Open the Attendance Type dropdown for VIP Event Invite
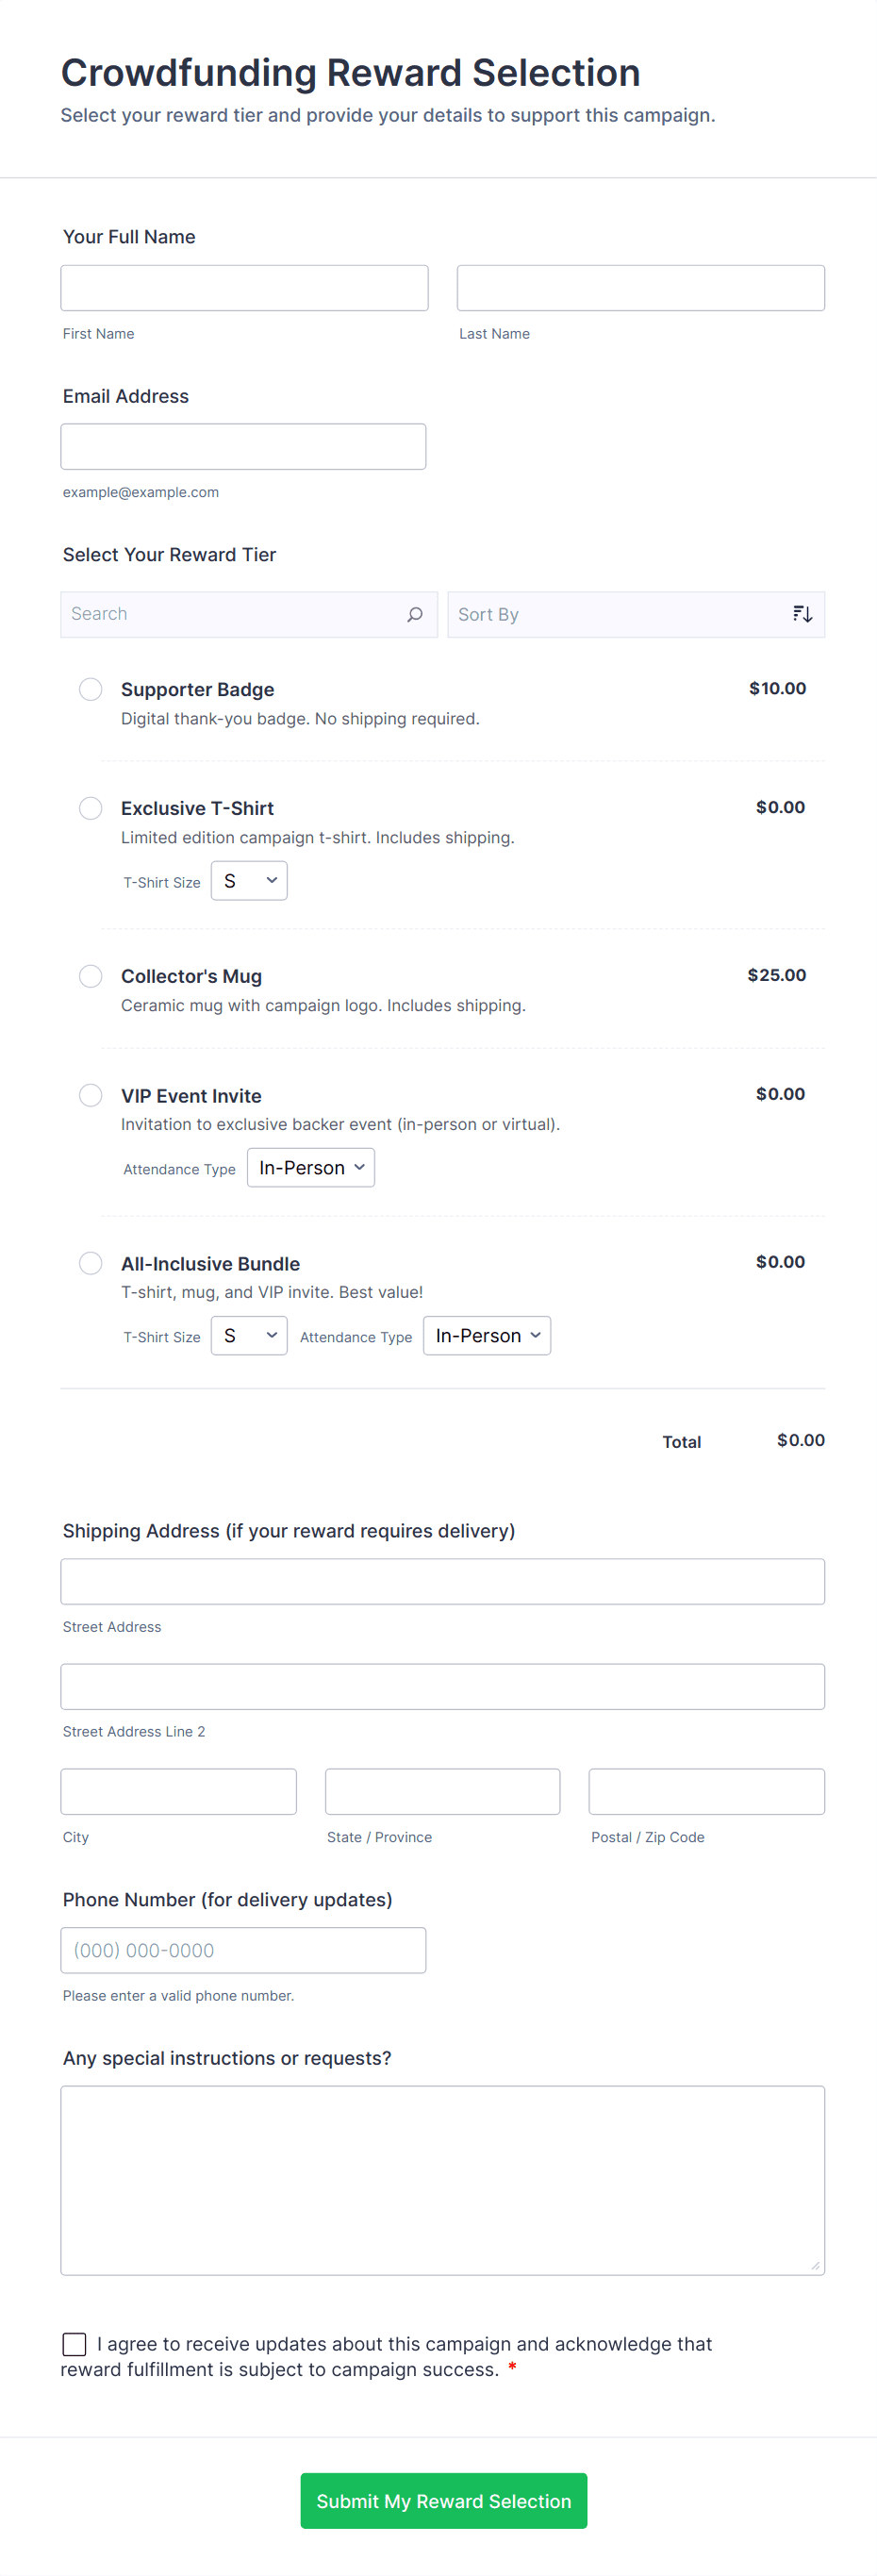The height and width of the screenshot is (2576, 877). pos(310,1167)
